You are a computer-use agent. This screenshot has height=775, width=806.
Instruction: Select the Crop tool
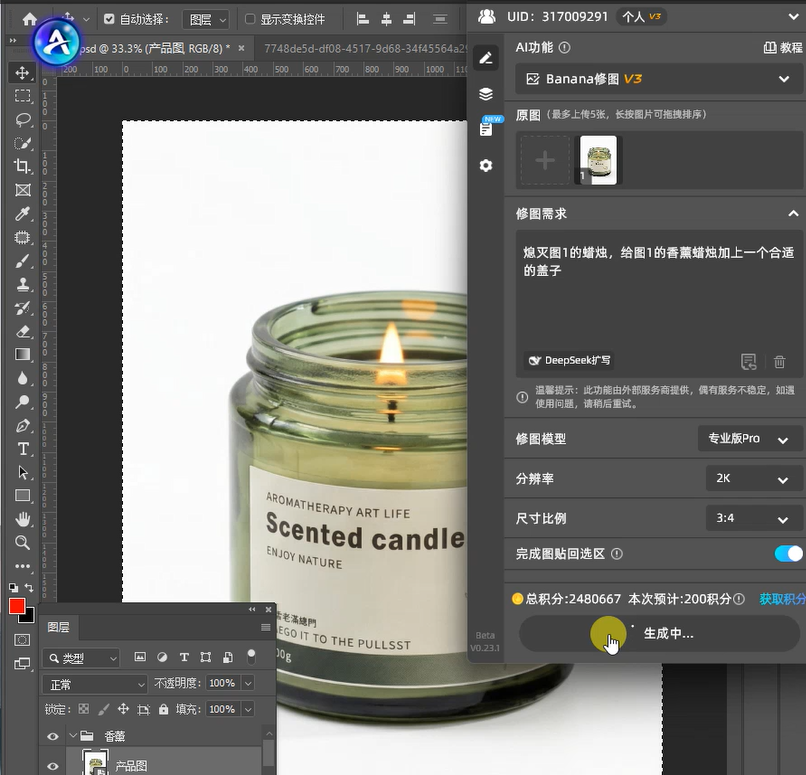point(23,166)
